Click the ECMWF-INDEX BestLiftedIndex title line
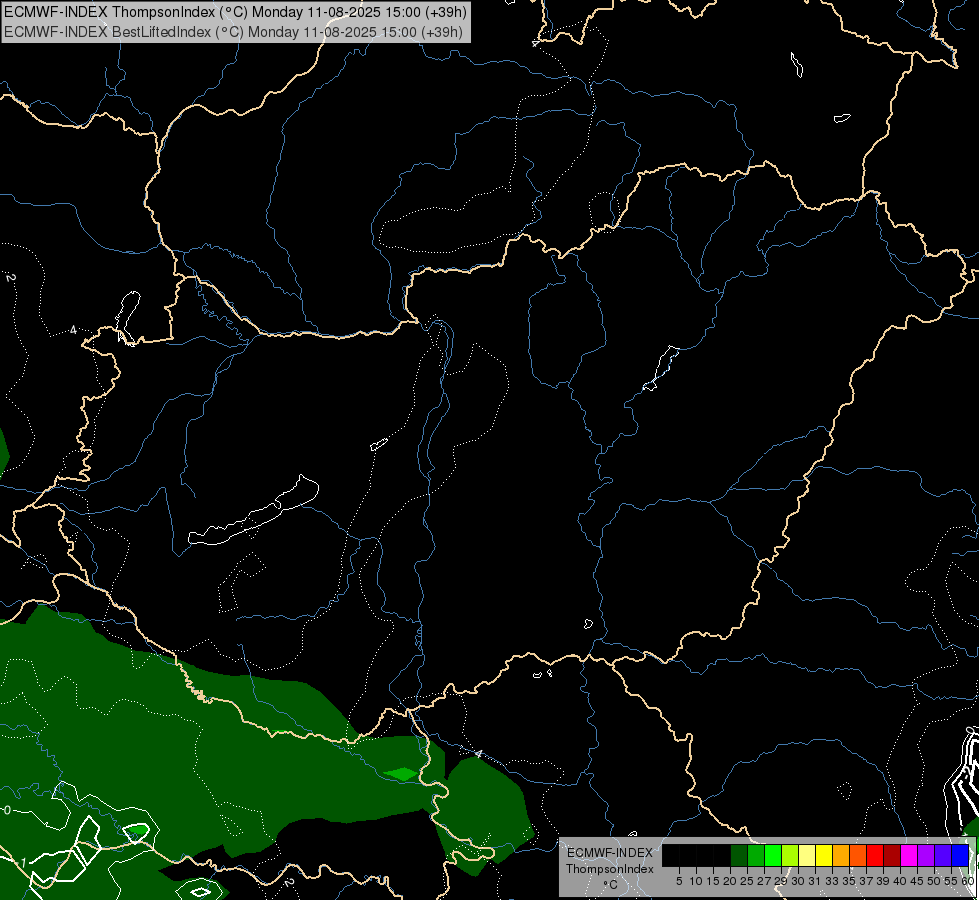Image resolution: width=979 pixels, height=900 pixels. click(234, 32)
